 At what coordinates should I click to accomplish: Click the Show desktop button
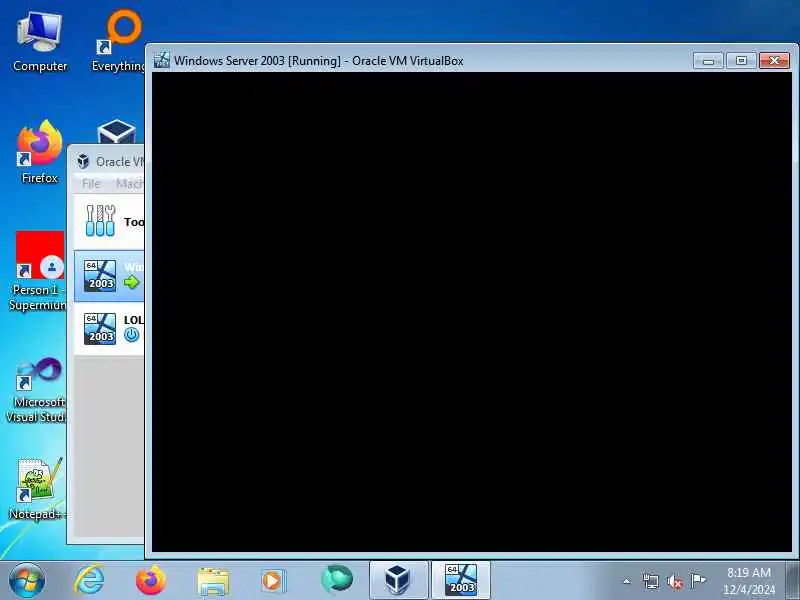pos(793,581)
